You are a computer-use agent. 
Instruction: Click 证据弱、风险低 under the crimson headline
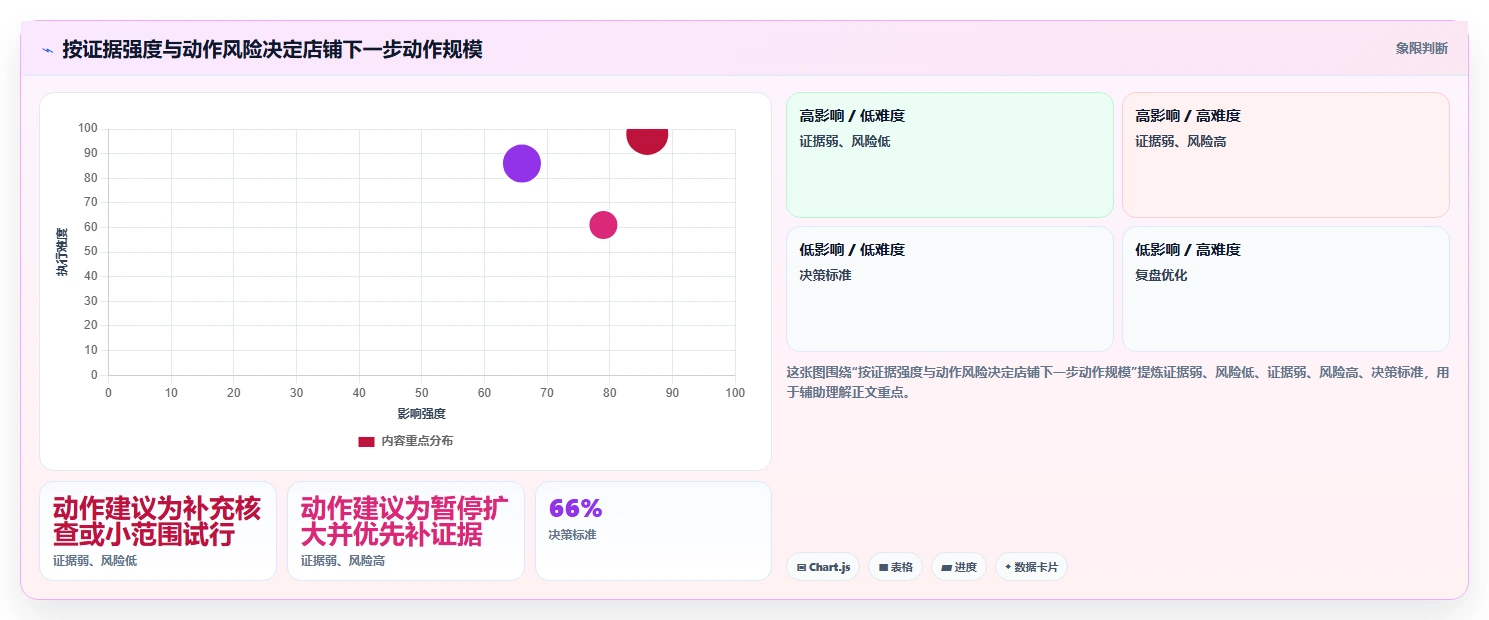pos(95,561)
